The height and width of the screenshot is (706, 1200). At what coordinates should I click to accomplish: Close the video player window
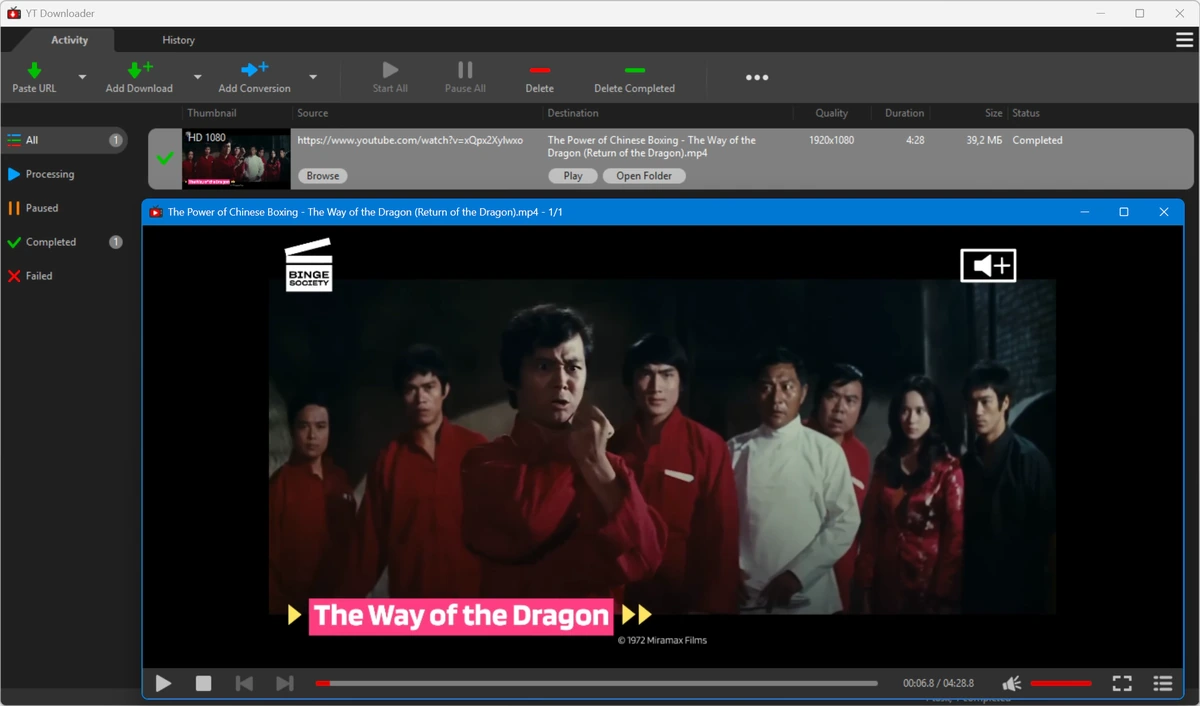(1164, 212)
